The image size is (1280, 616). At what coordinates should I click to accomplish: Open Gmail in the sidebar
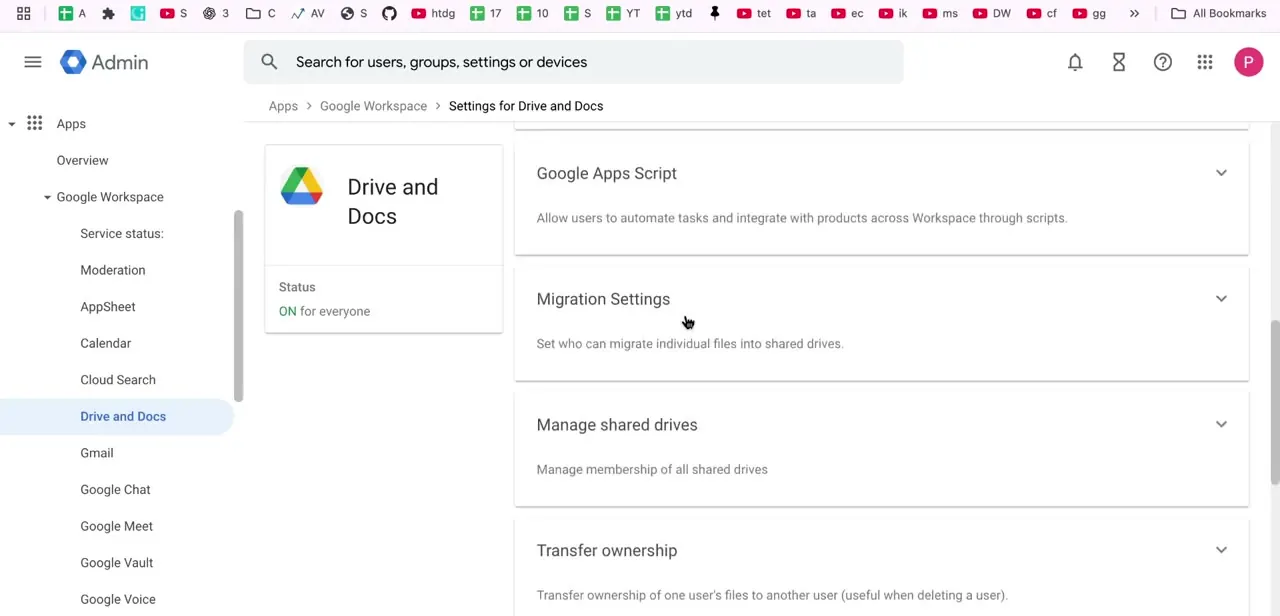pyautogui.click(x=97, y=453)
